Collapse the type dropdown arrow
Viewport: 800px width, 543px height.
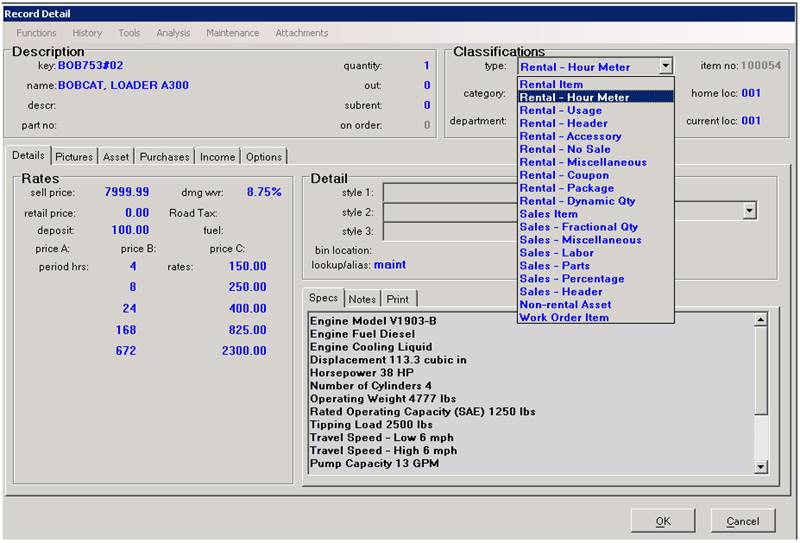[665, 66]
